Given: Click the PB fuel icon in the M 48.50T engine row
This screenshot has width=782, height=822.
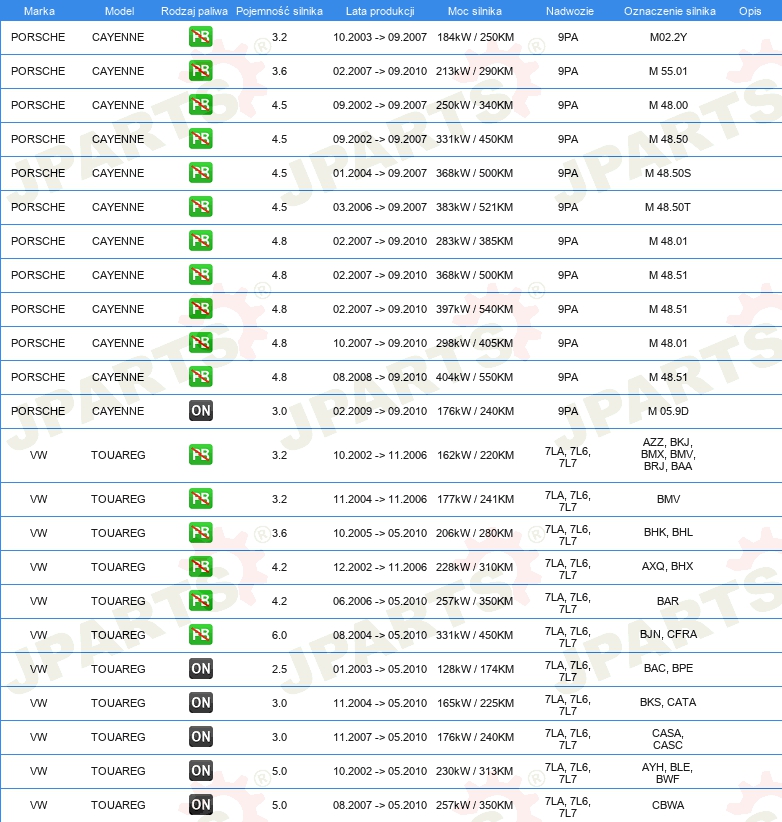Looking at the screenshot, I should (x=201, y=207).
